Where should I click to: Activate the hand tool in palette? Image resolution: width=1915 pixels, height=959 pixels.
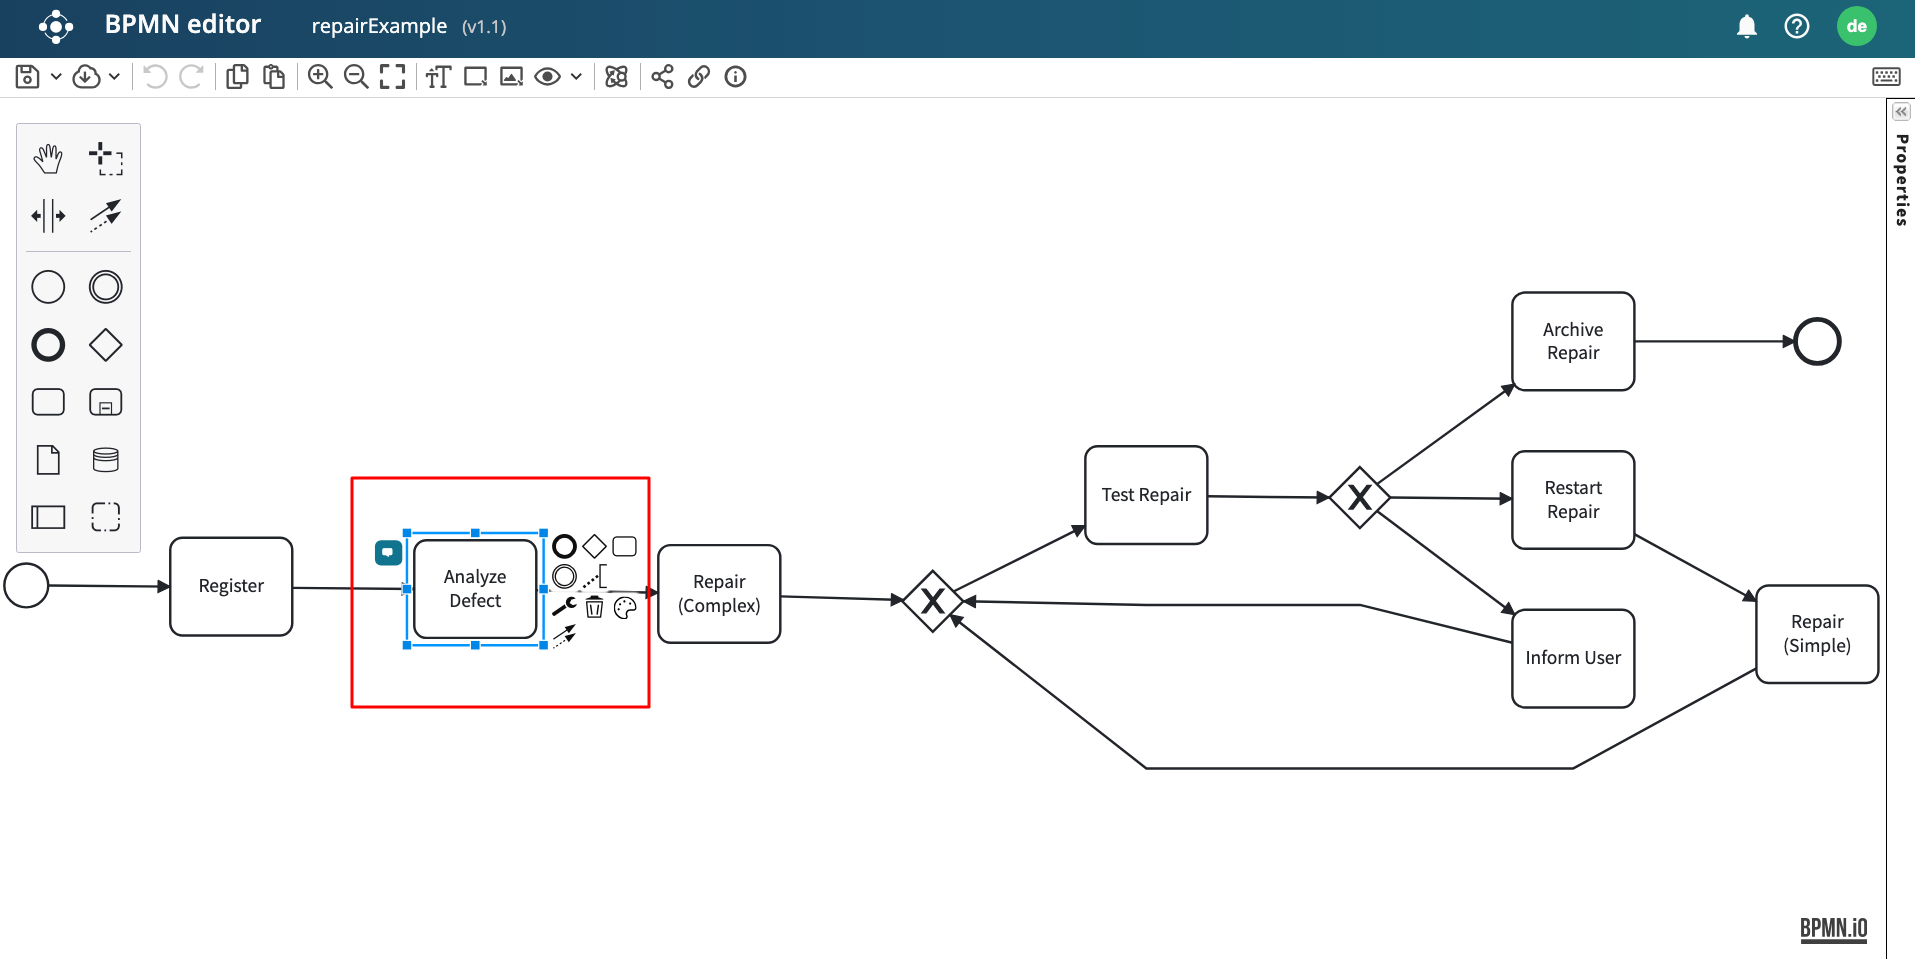(48, 158)
